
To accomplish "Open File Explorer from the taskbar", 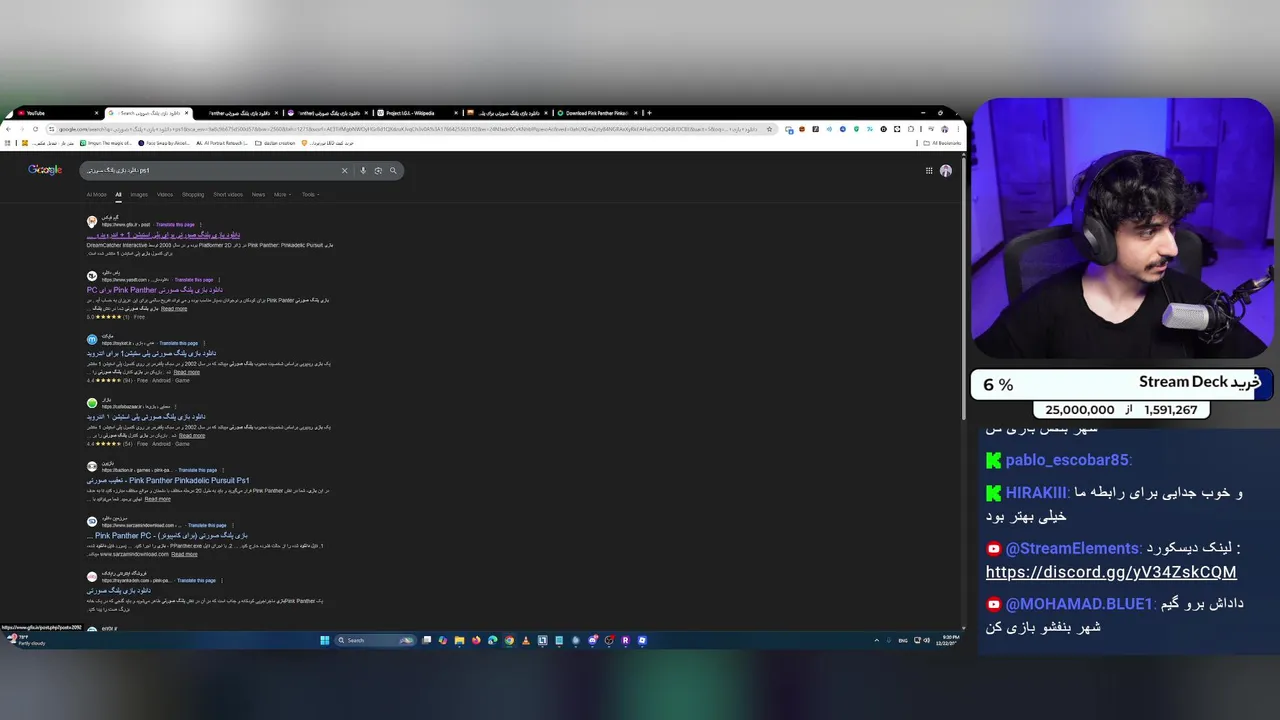I will (459, 640).
